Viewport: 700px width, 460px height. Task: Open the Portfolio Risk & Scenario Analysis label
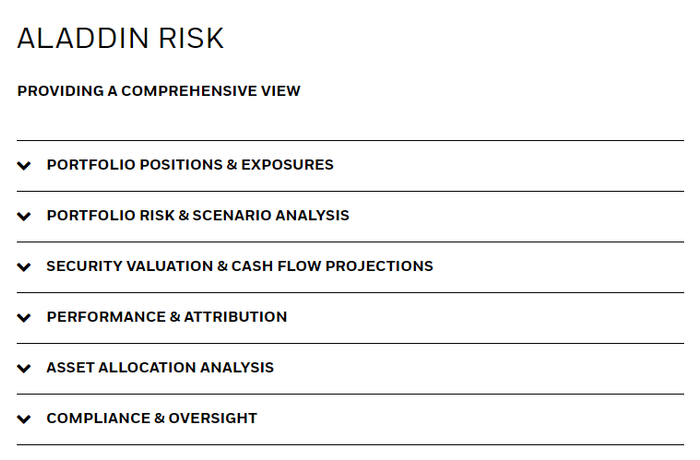(x=198, y=216)
